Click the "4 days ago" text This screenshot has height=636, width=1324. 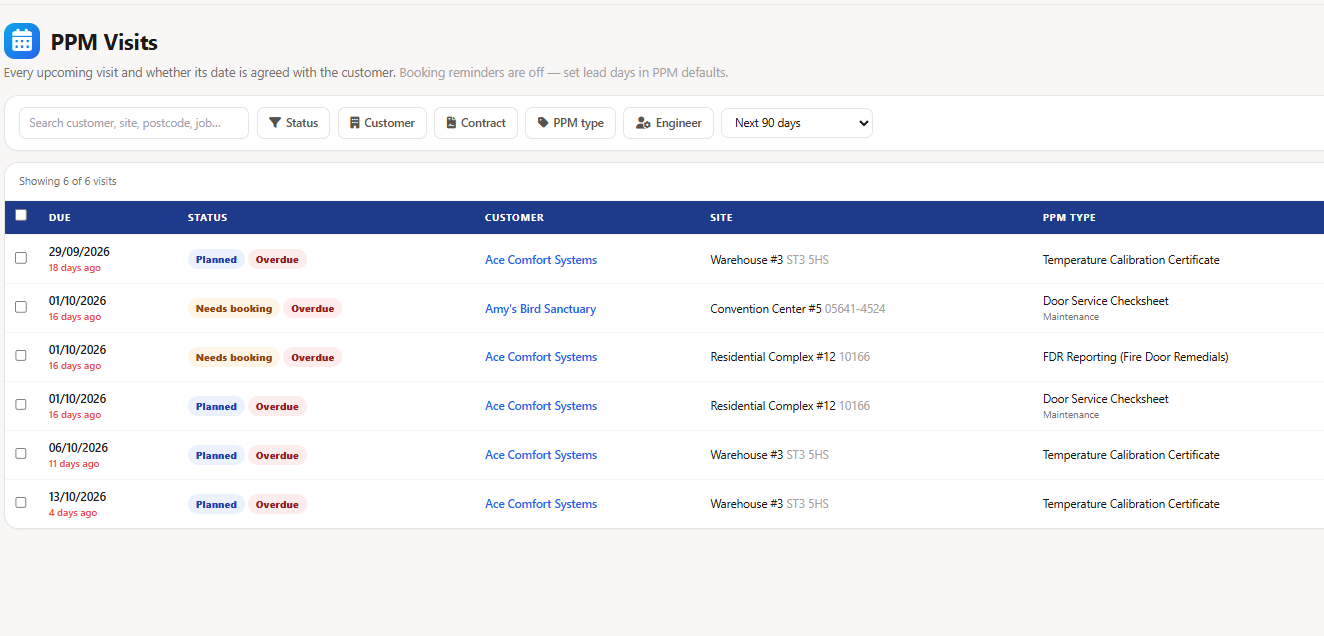tap(73, 513)
